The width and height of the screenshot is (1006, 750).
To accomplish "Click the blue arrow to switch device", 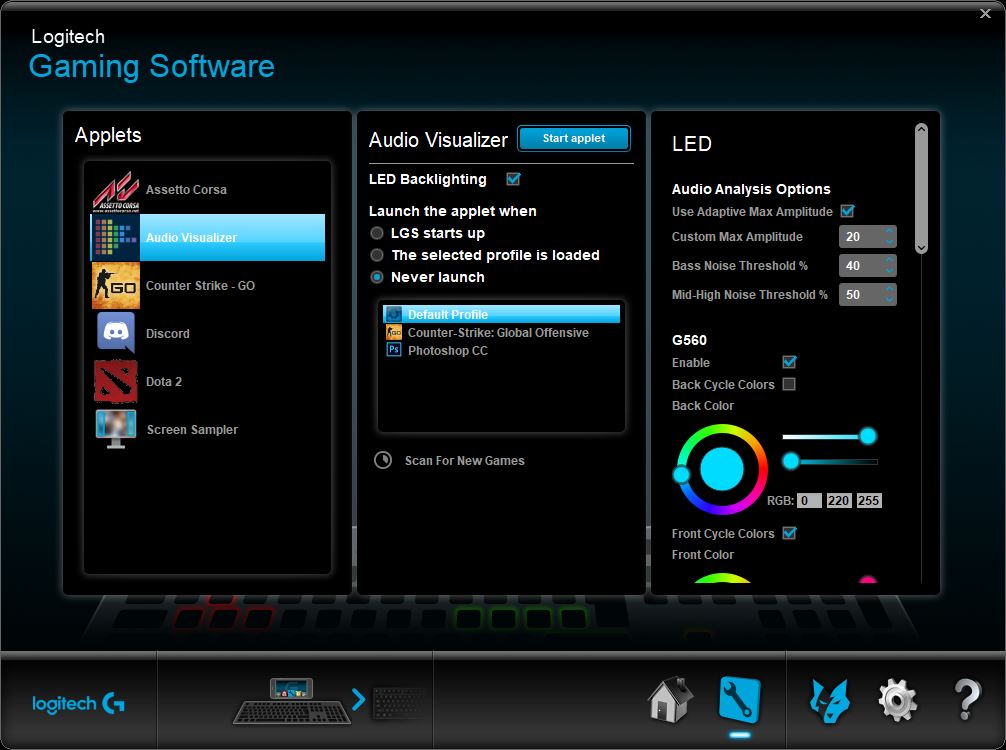I will (x=359, y=699).
